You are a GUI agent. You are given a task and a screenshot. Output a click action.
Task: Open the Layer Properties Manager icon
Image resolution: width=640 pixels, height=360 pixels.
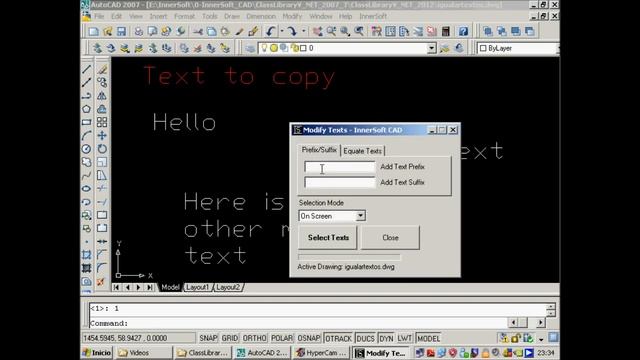click(250, 48)
